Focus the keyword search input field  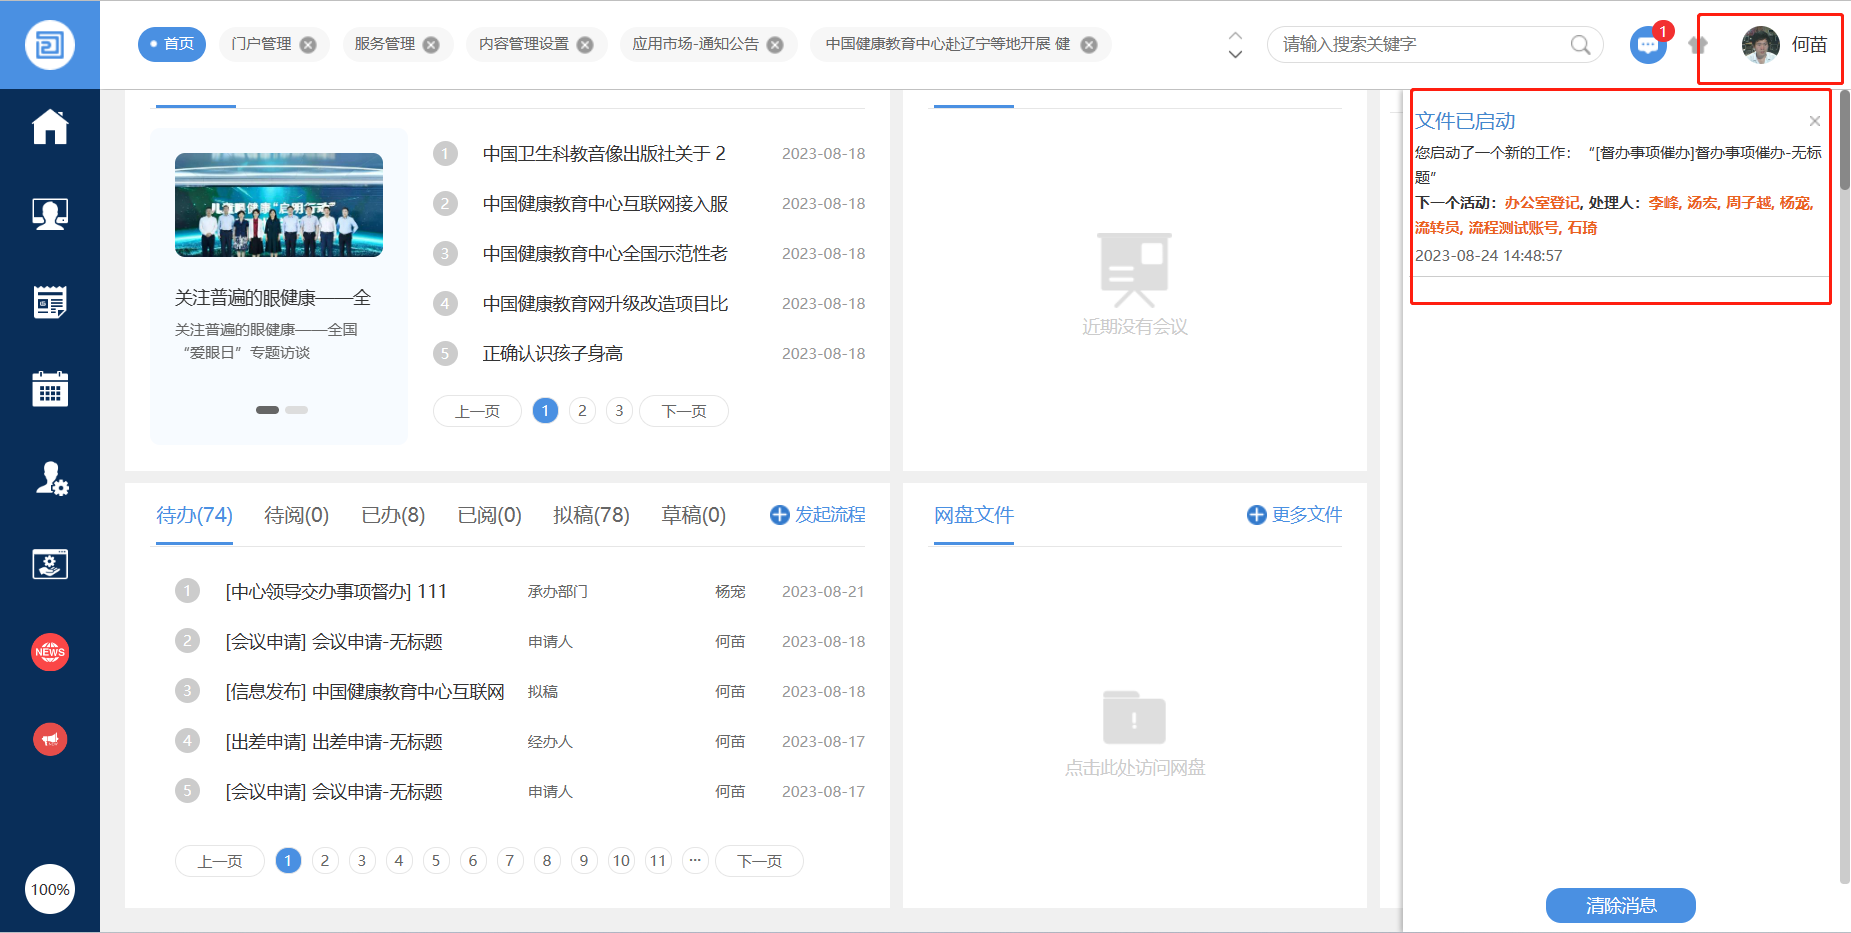(1420, 45)
